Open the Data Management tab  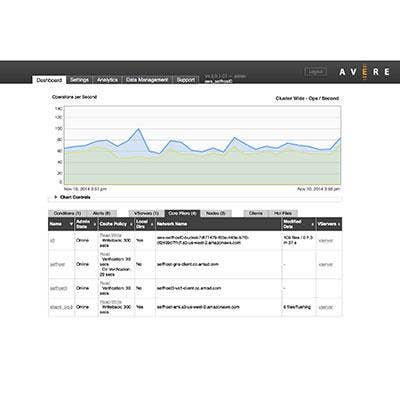[147, 80]
